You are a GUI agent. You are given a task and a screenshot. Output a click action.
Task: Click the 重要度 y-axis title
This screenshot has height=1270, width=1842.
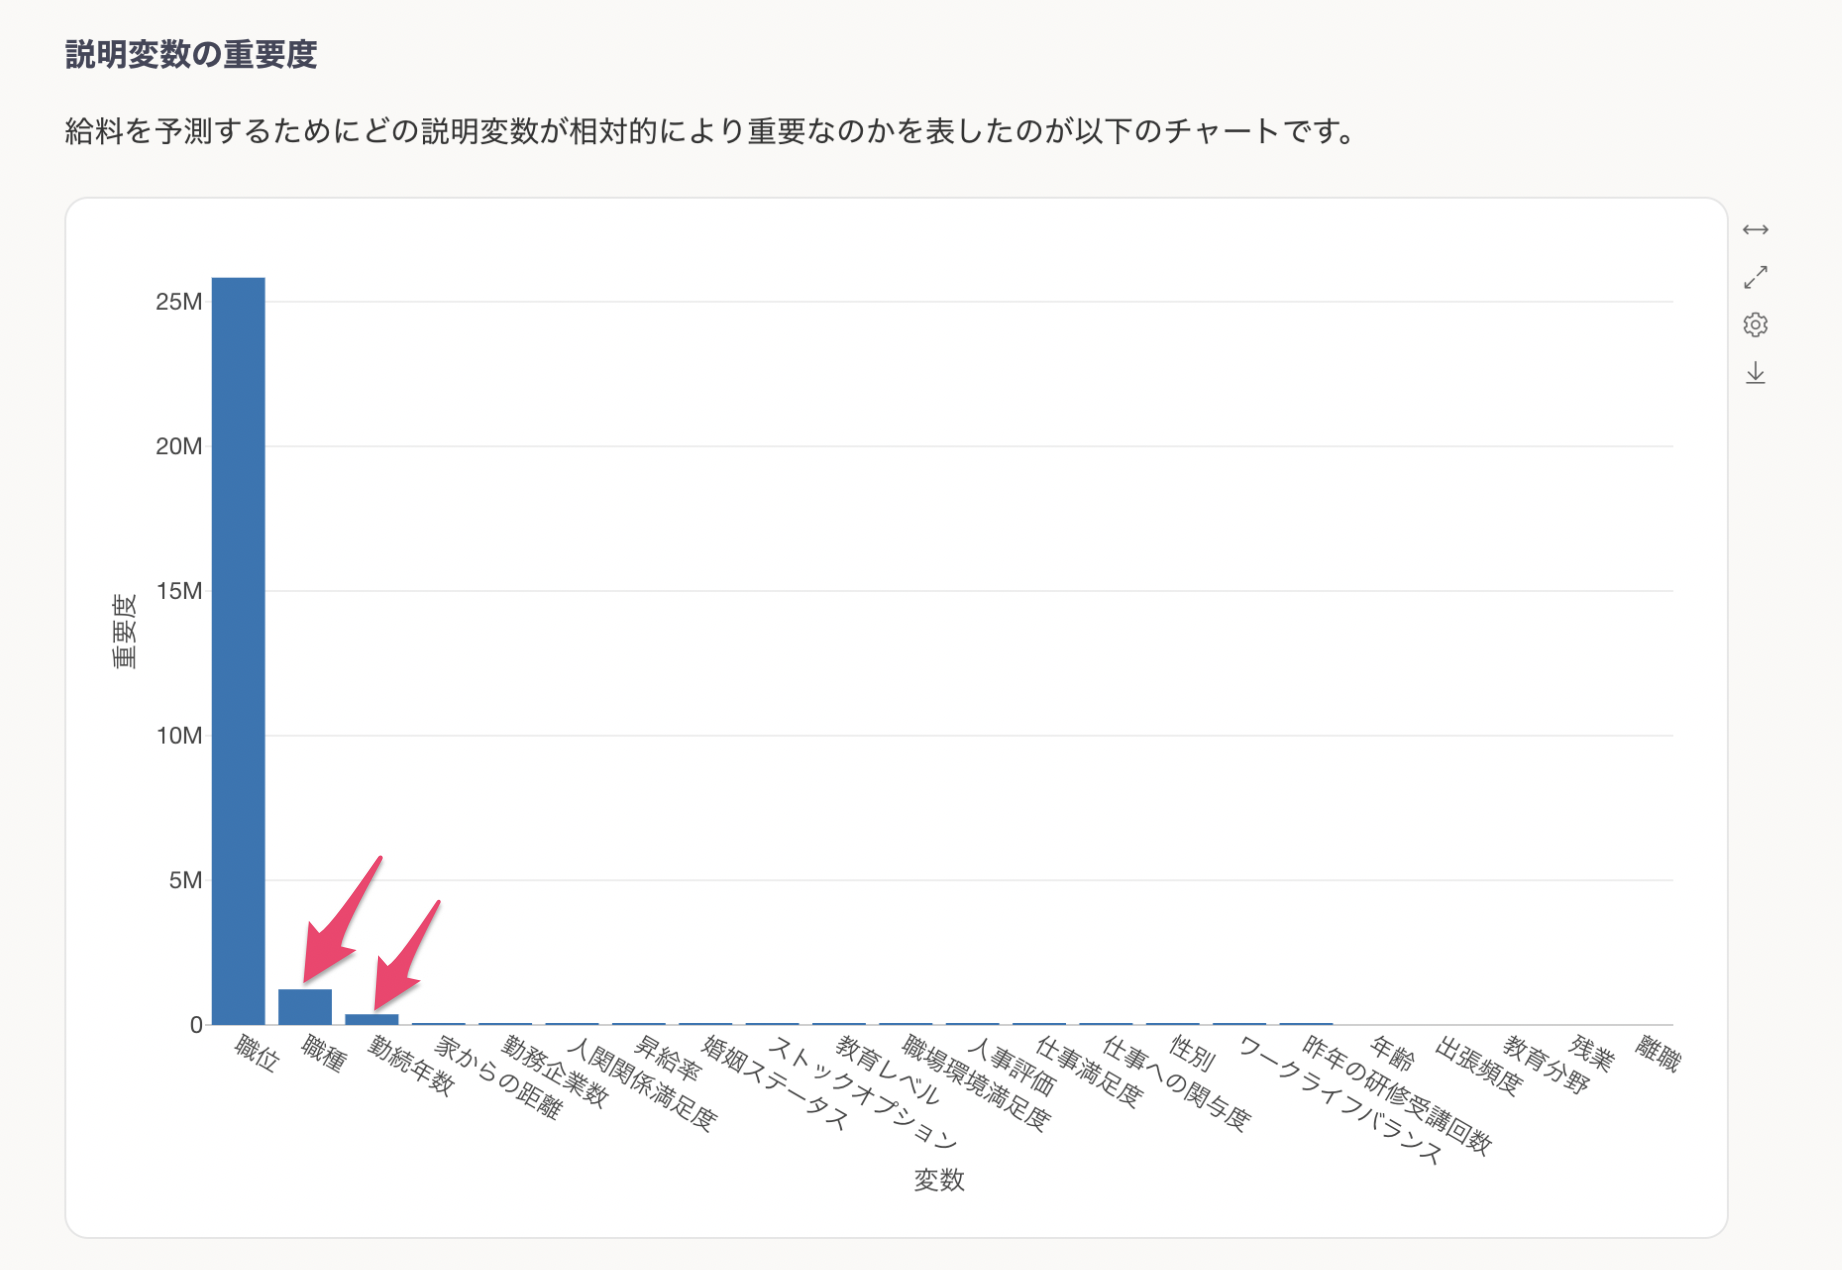[x=124, y=630]
